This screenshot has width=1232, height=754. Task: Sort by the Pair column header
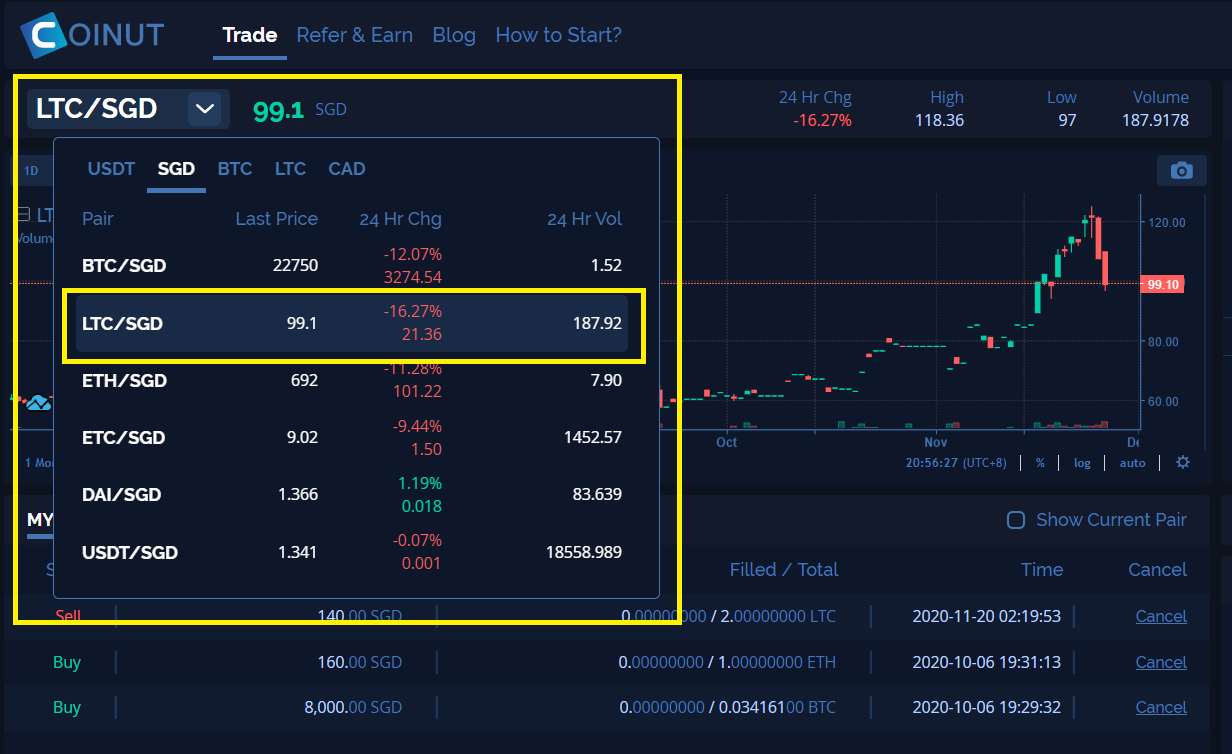(98, 219)
